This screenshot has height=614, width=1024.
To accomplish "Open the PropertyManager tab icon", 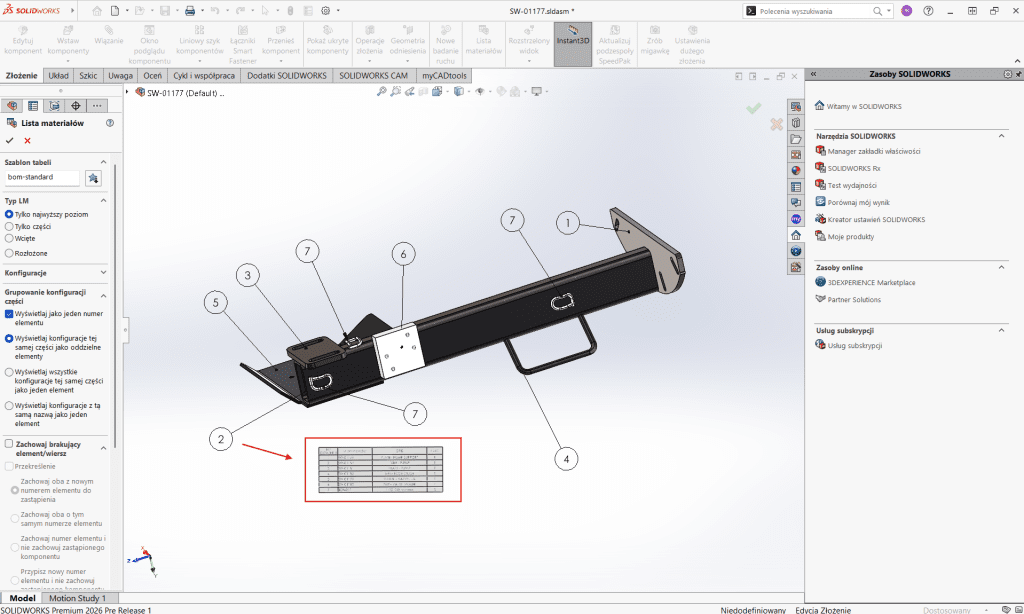I will click(x=33, y=105).
